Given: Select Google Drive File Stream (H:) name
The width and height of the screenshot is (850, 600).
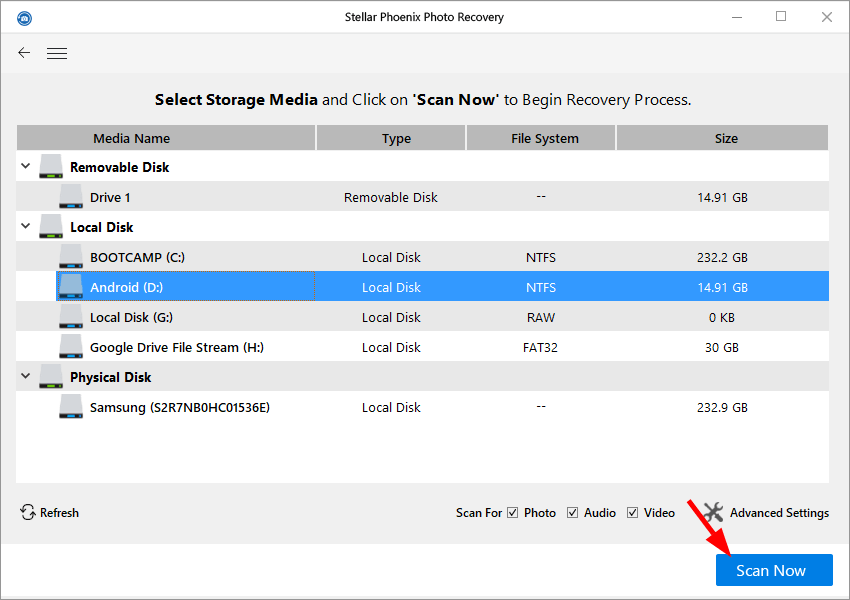Looking at the screenshot, I should point(177,347).
